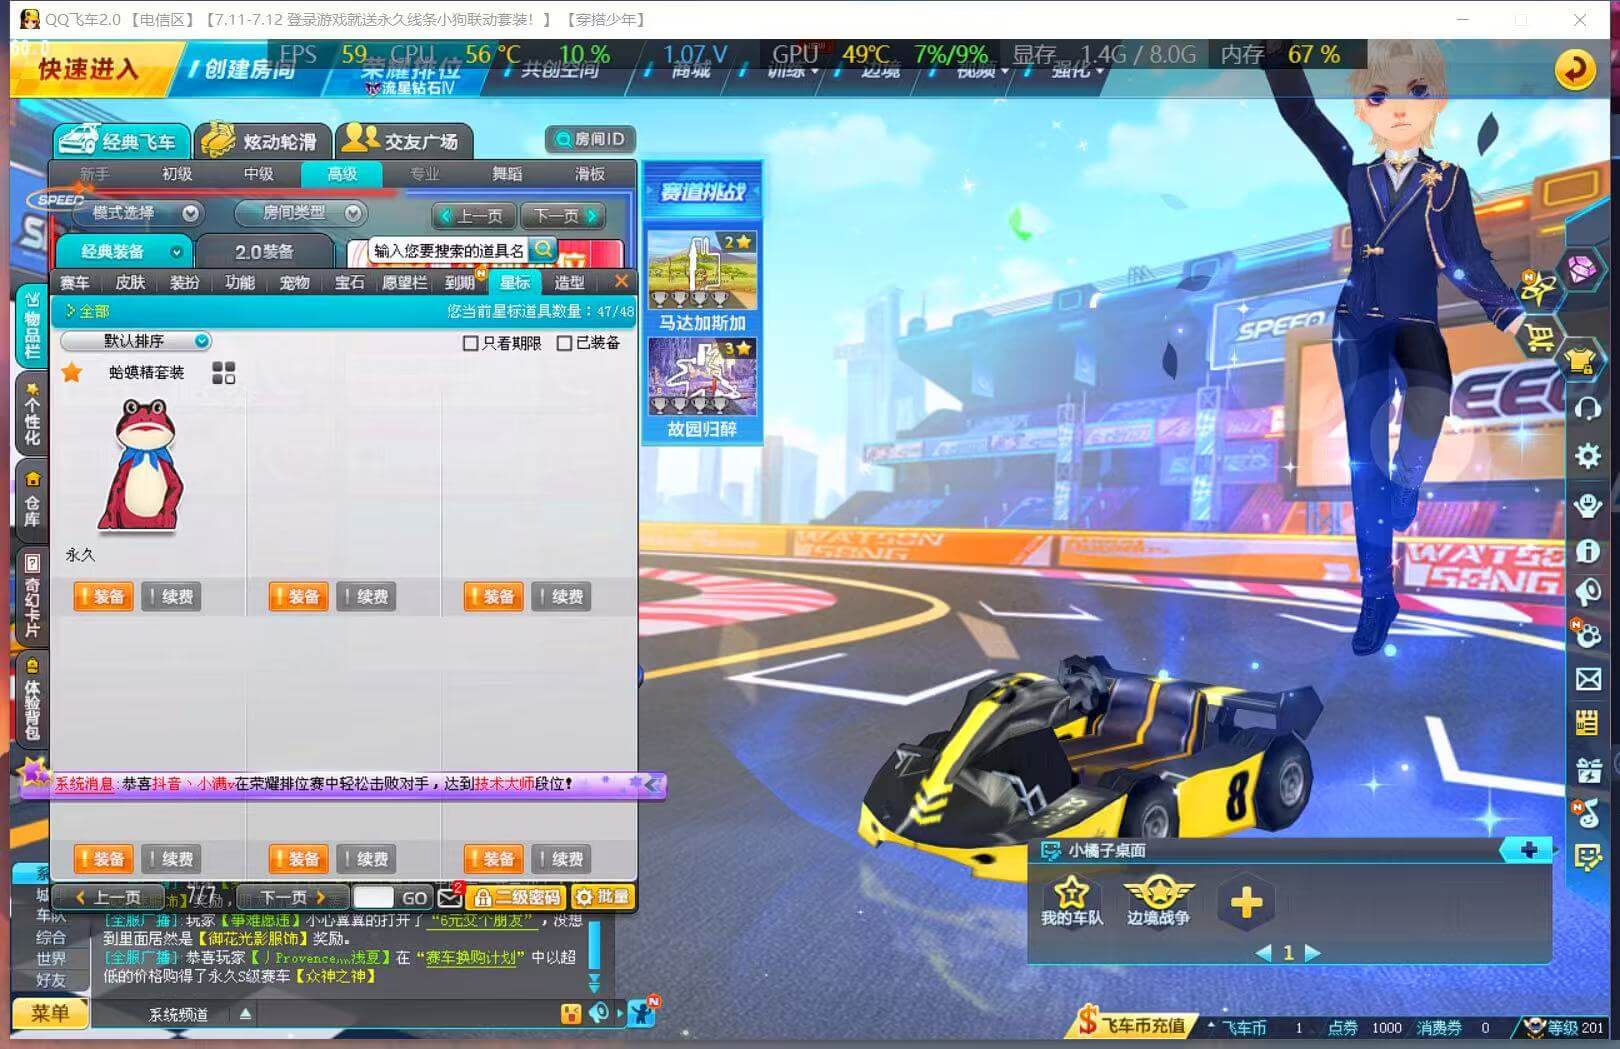Switch to the 炫动轮滑 tab
1620x1049 pixels.
point(263,141)
